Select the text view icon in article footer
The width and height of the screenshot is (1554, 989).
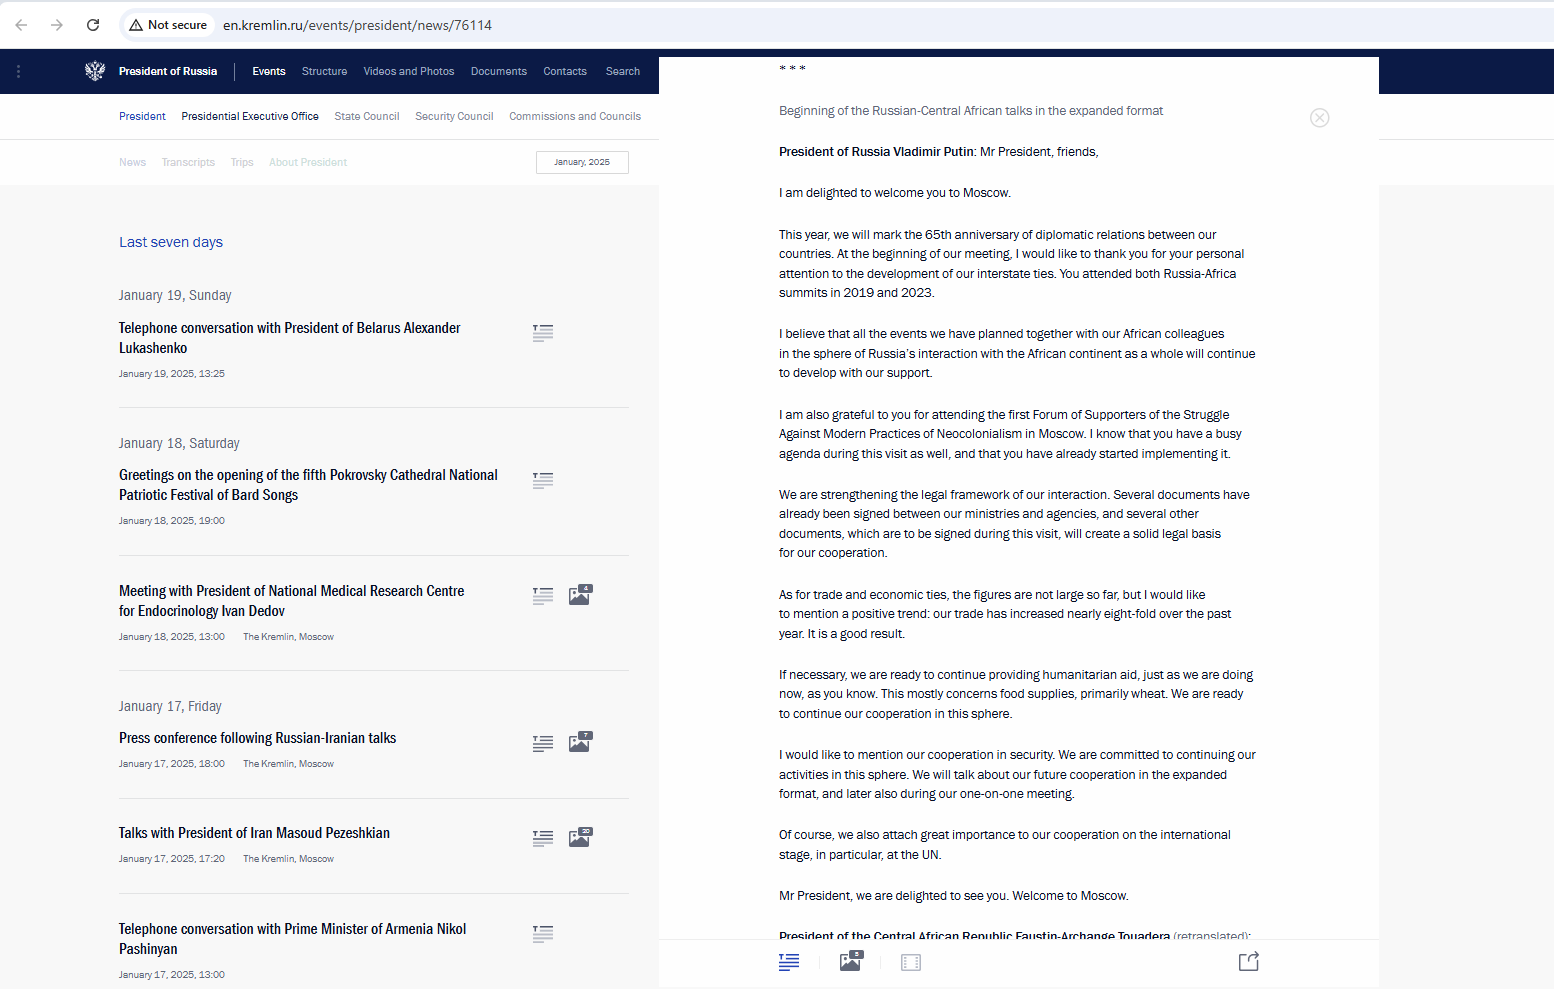(789, 962)
